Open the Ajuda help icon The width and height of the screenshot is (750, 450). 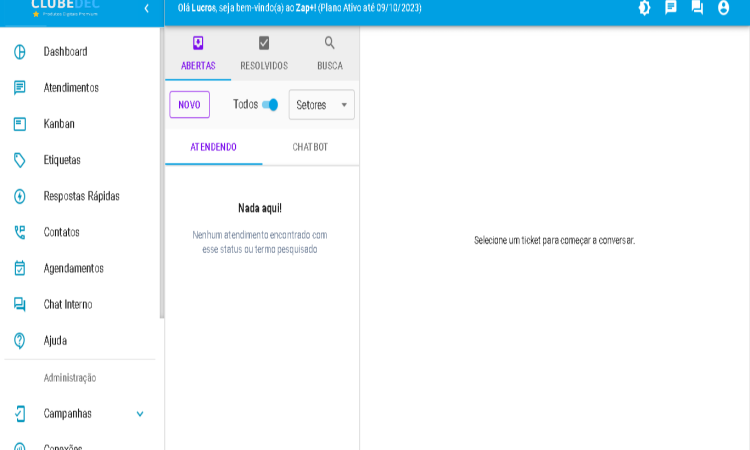pos(19,340)
